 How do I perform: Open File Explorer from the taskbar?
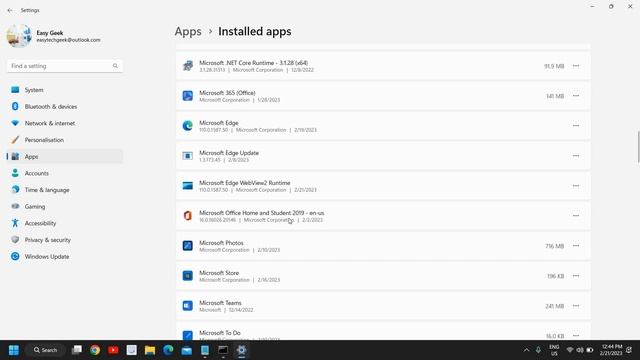coord(150,350)
